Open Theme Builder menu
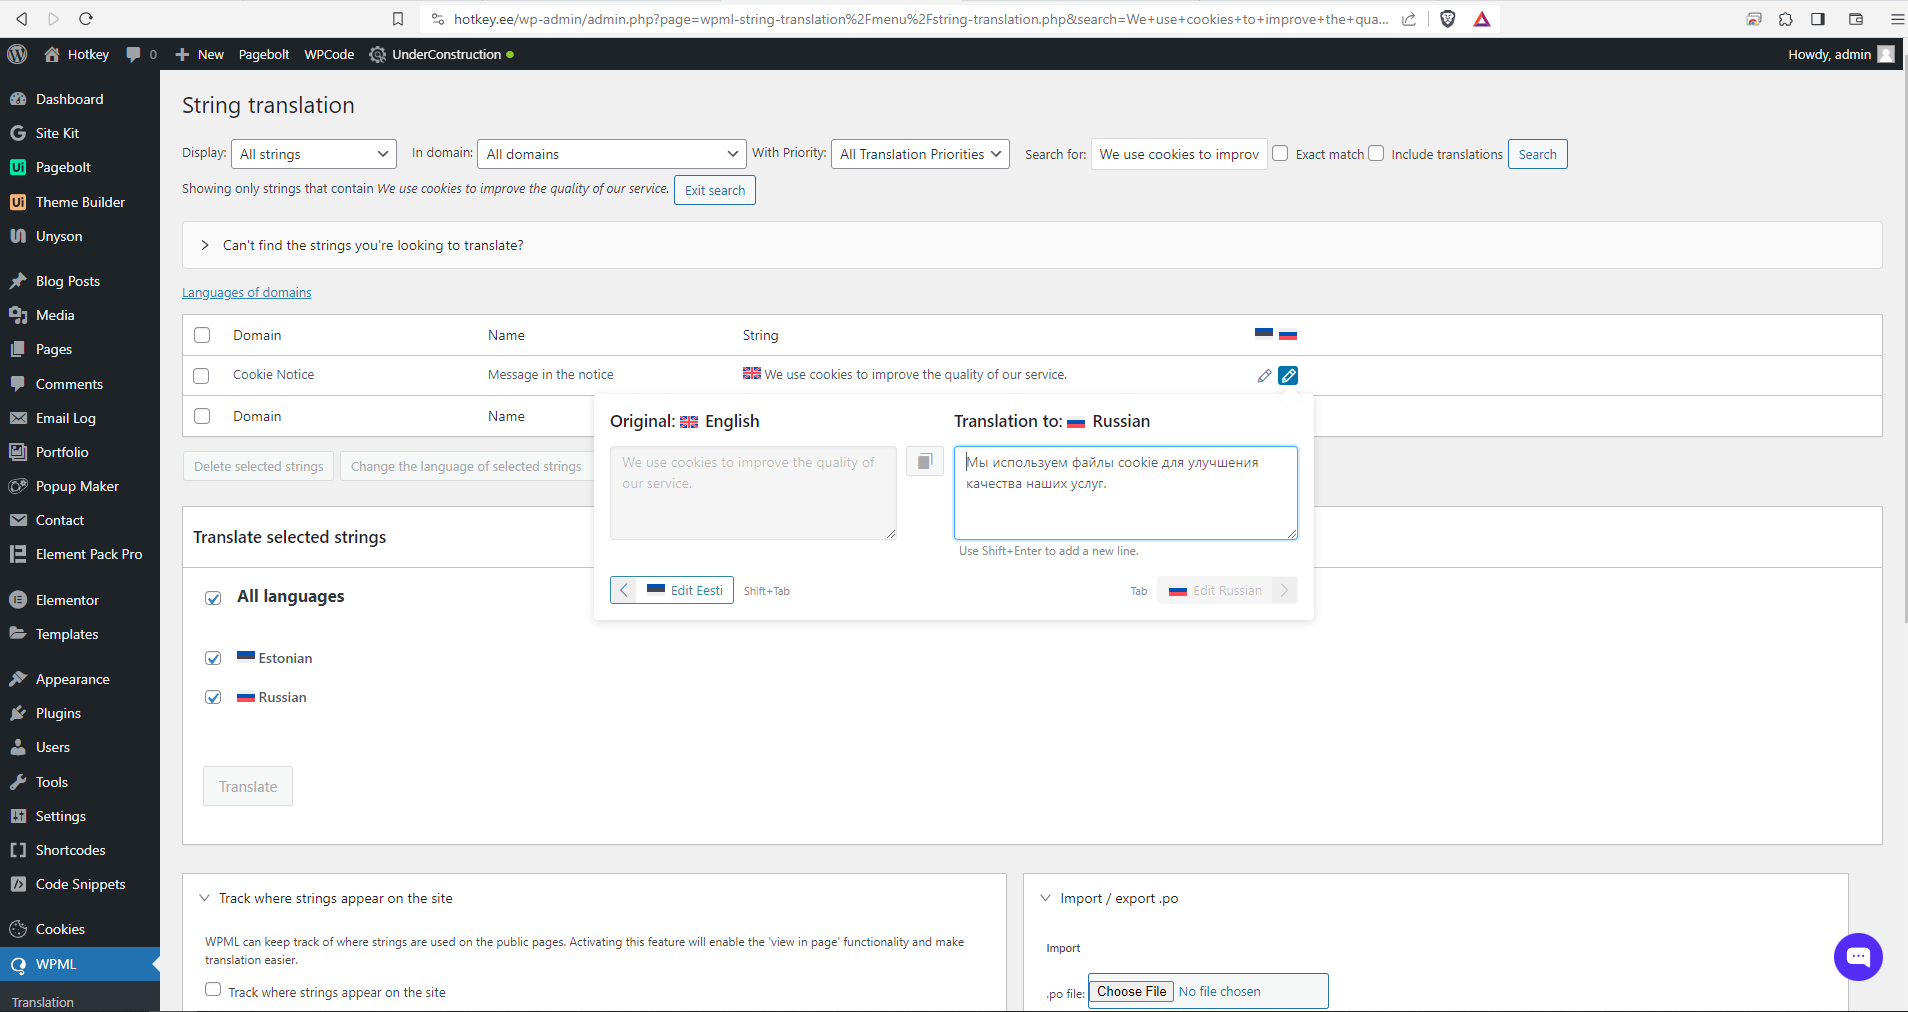Viewport: 1908px width, 1012px height. (80, 202)
